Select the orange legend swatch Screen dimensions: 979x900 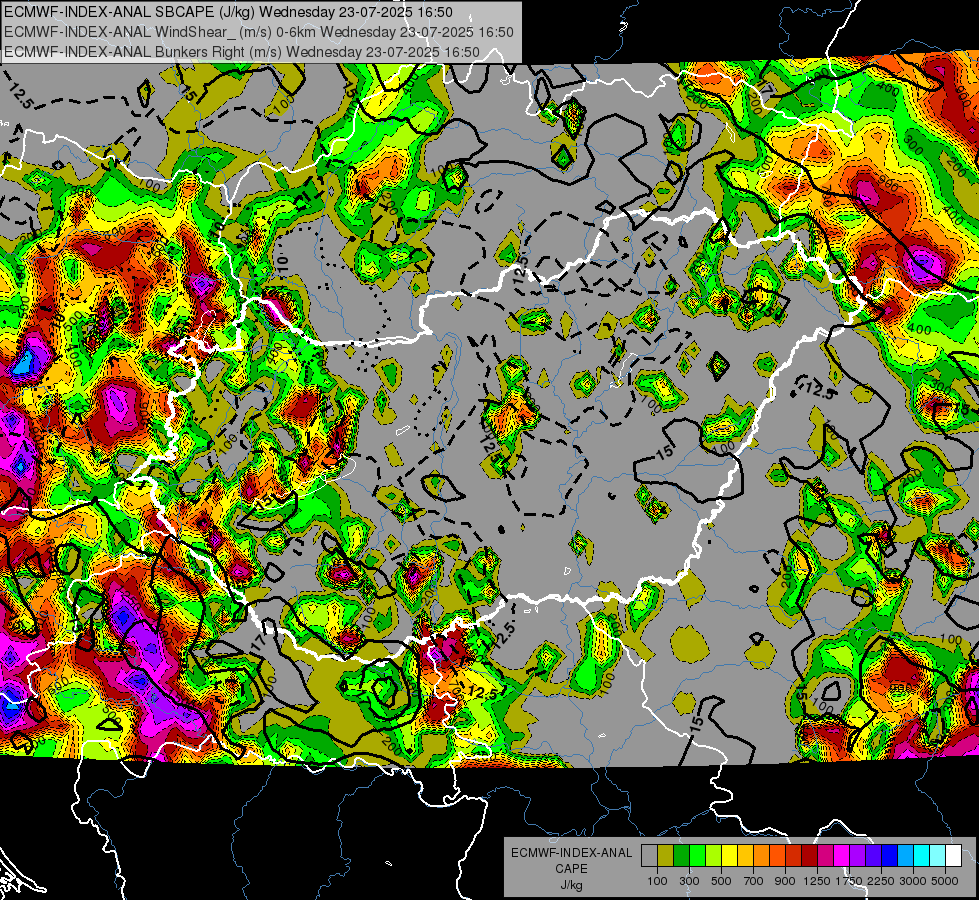pos(762,855)
